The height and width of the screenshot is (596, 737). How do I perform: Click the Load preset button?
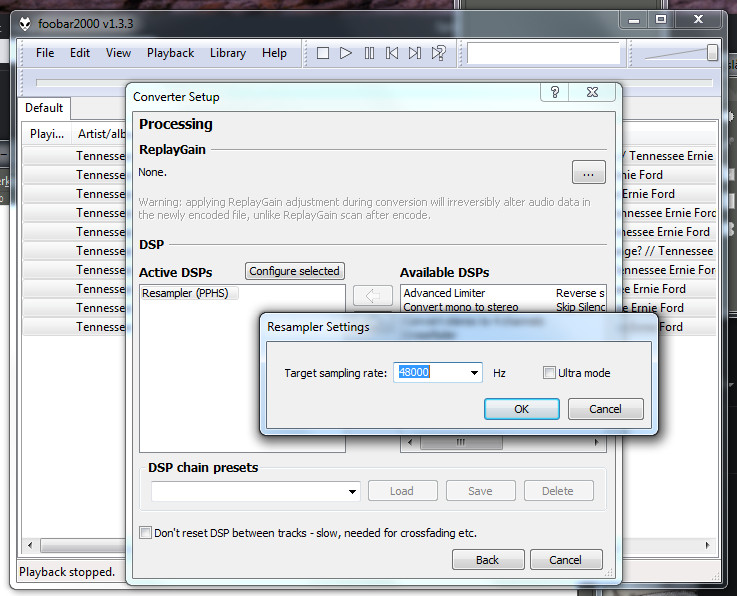[402, 491]
